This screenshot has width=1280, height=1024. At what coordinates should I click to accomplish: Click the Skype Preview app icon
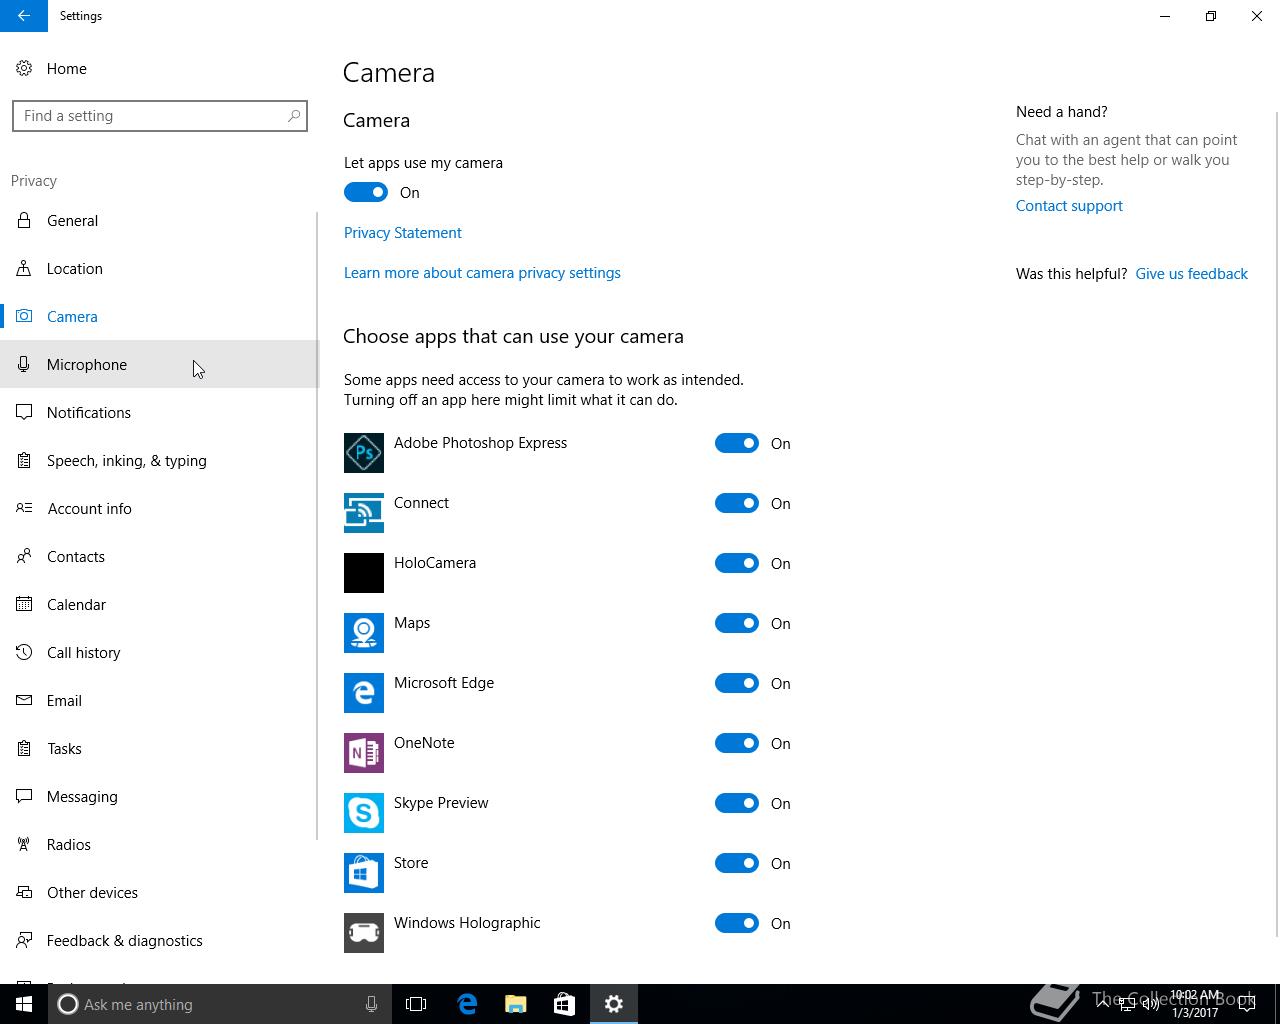click(x=364, y=813)
